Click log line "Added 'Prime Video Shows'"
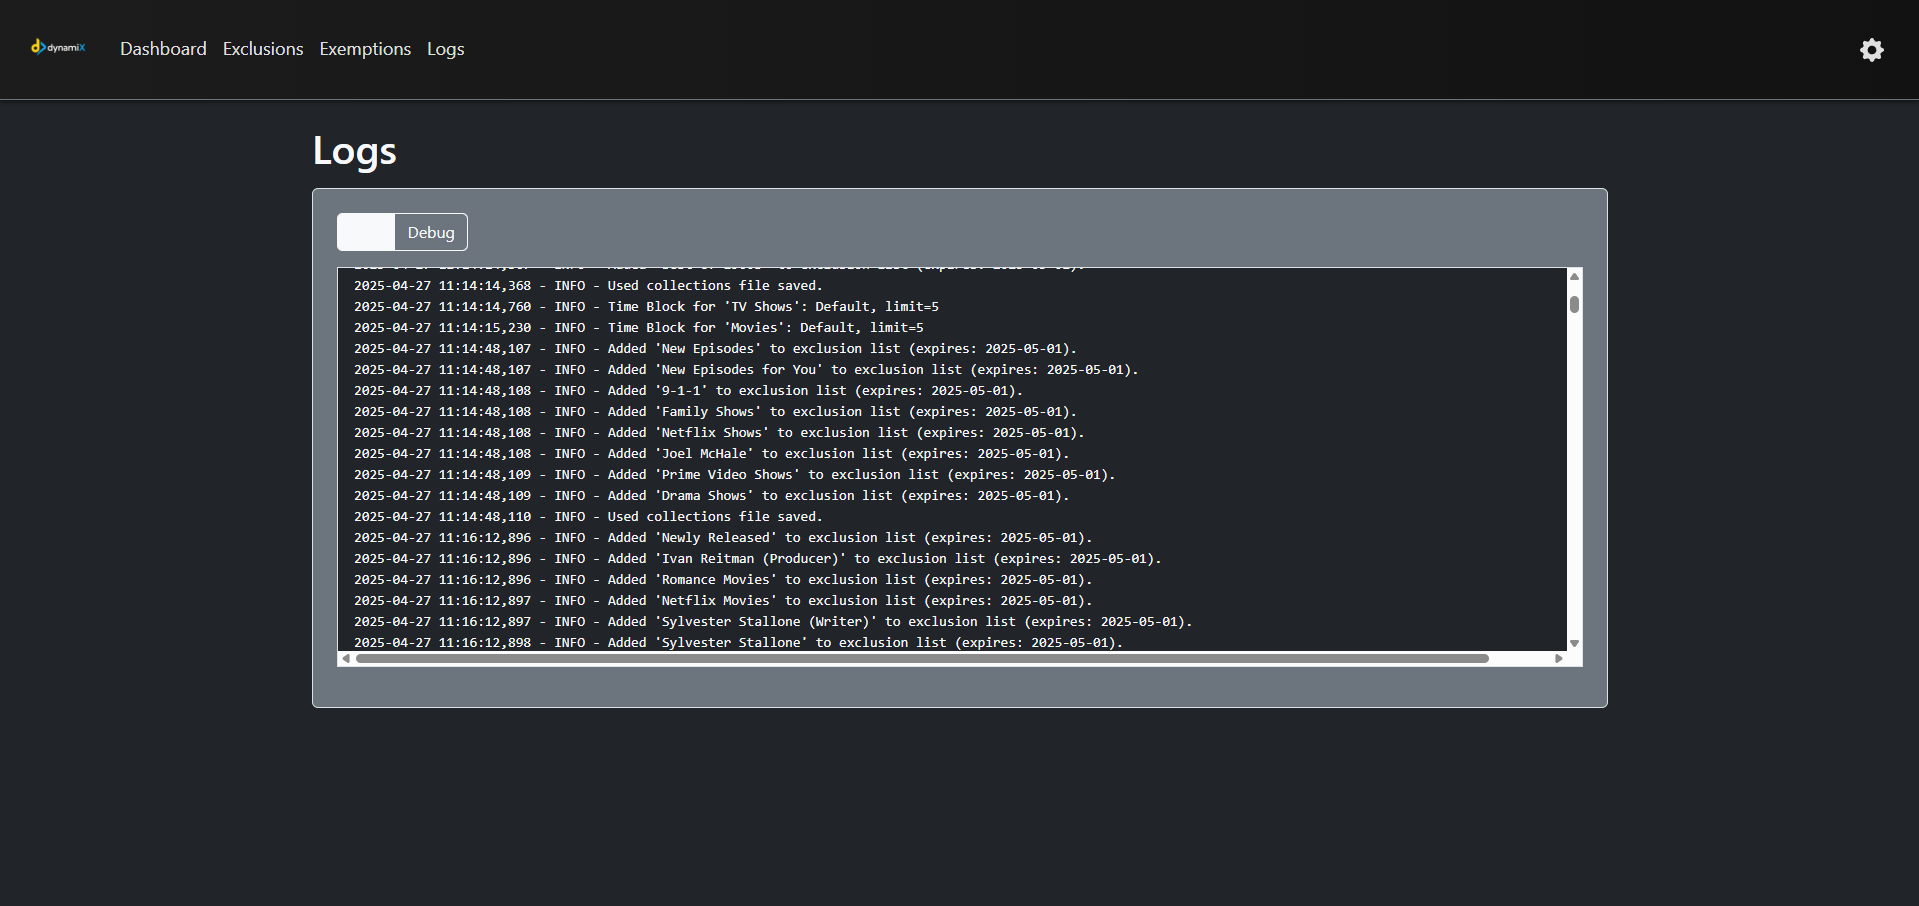This screenshot has height=906, width=1919. point(734,475)
